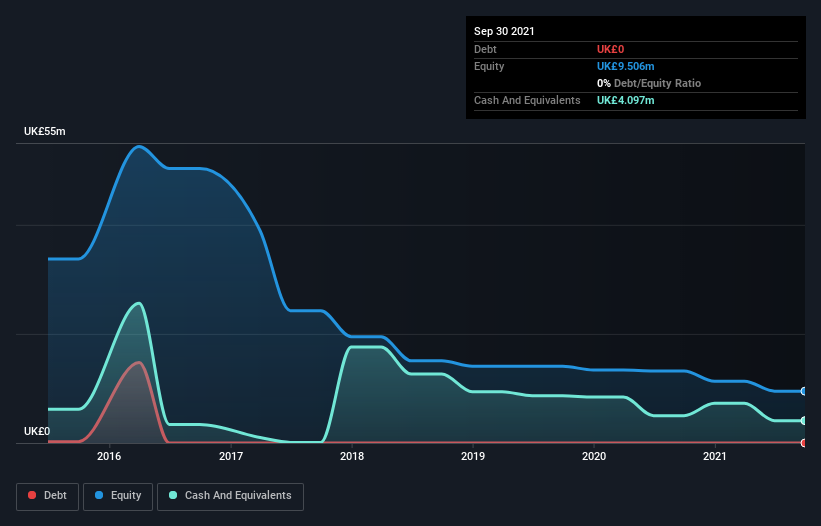
Task: Click the UK£55m y-axis label
Action: coord(45,131)
